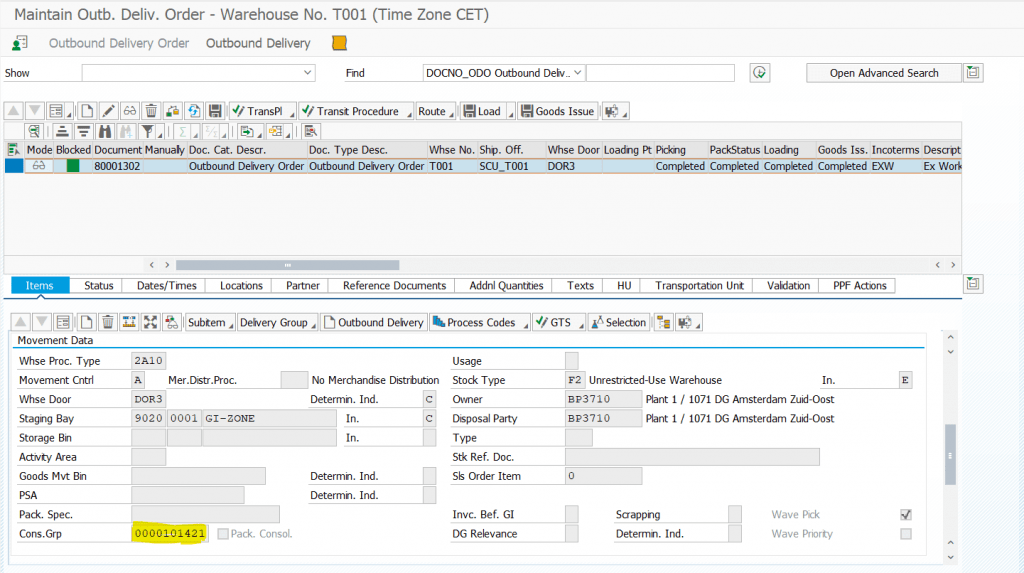Toggle the Pack. Consol. checkbox

[x=223, y=534]
